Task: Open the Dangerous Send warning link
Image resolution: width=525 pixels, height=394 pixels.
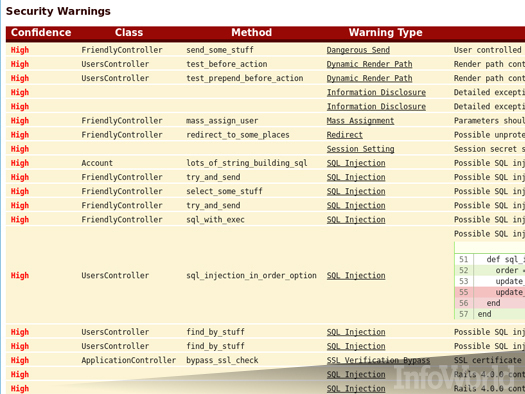Action: pos(358,50)
